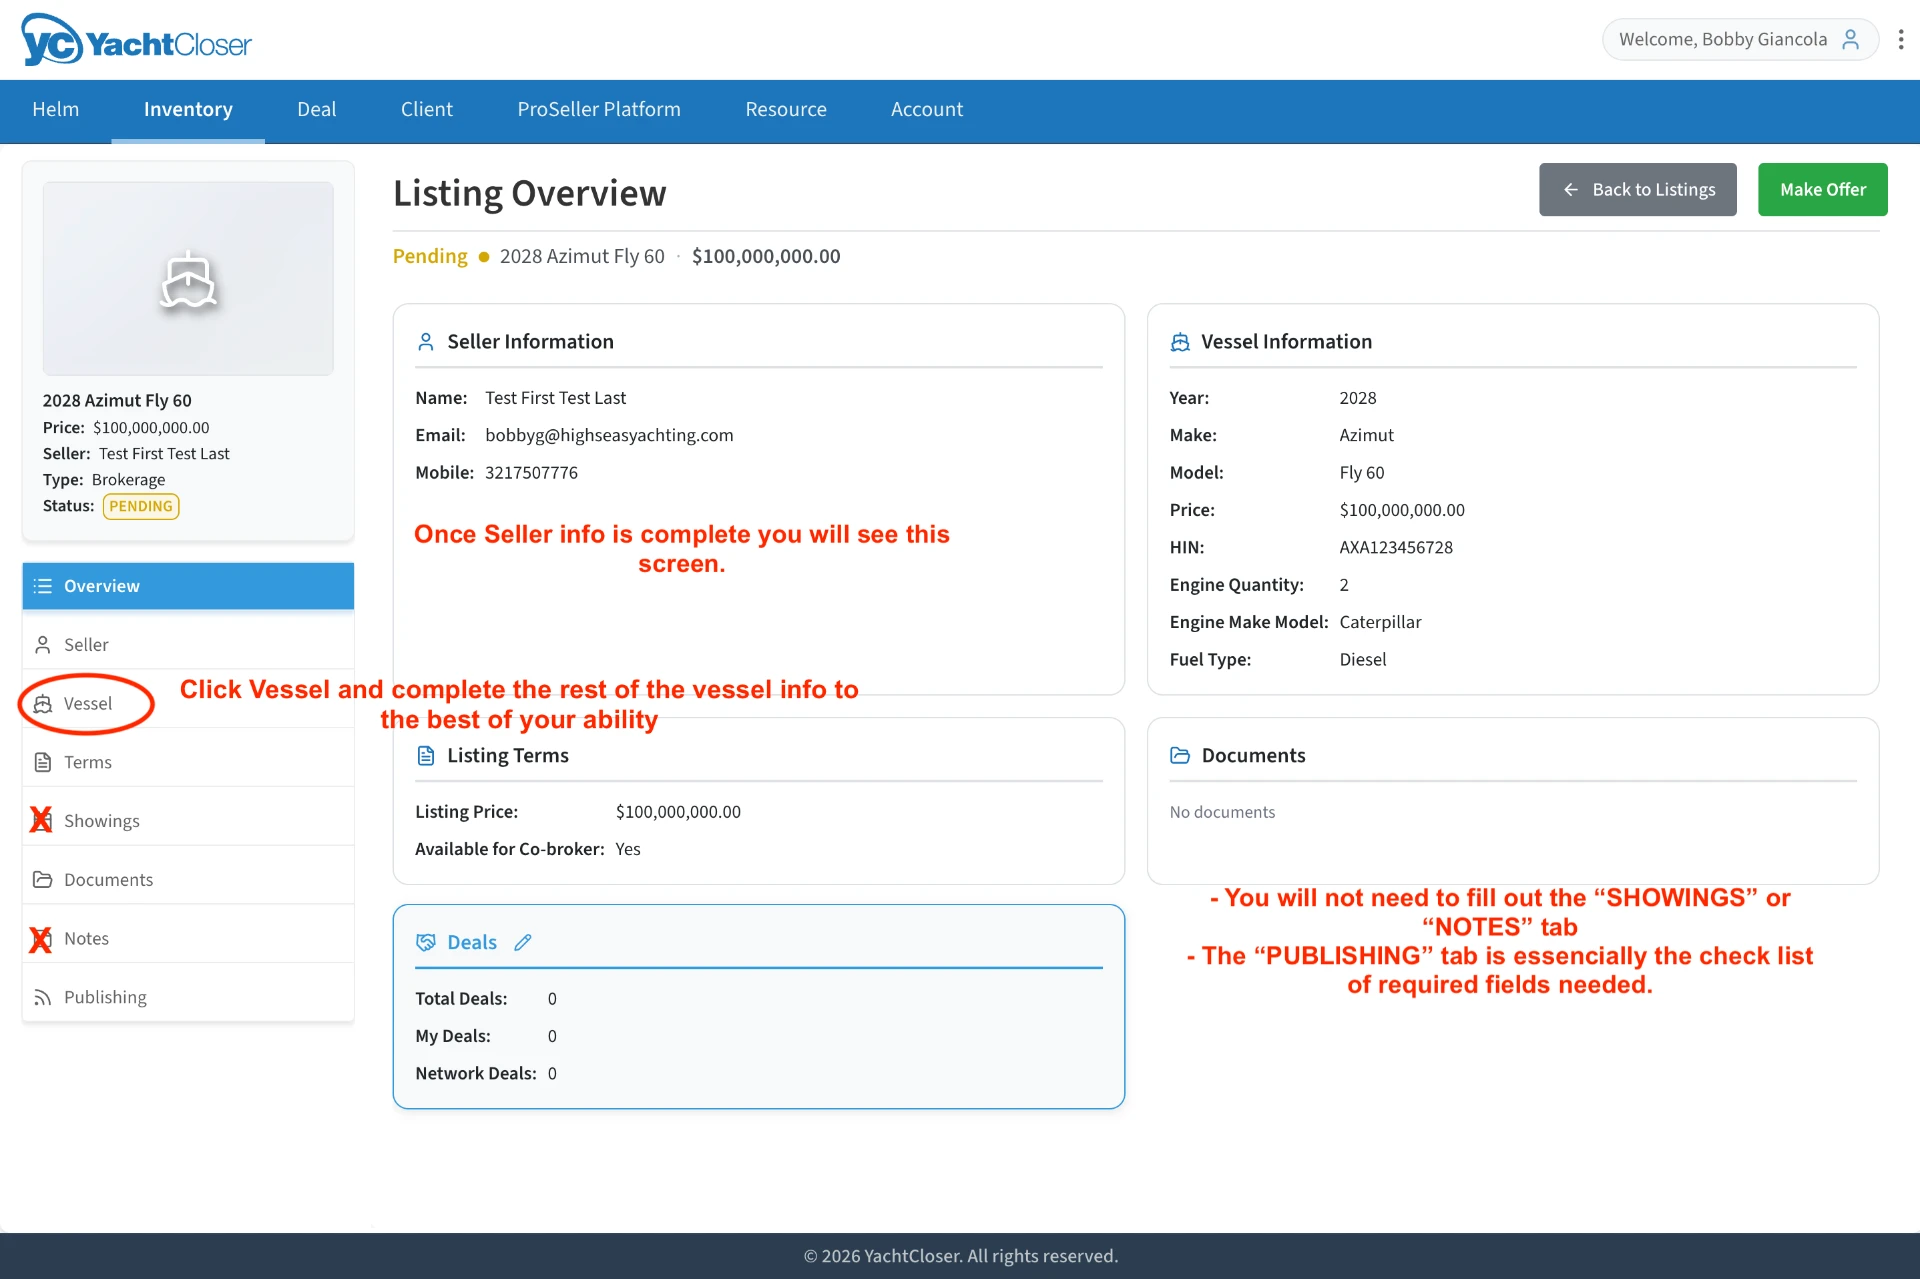Click the boat placeholder image thumbnail
Screen dimensions: 1920x1279
coord(188,279)
